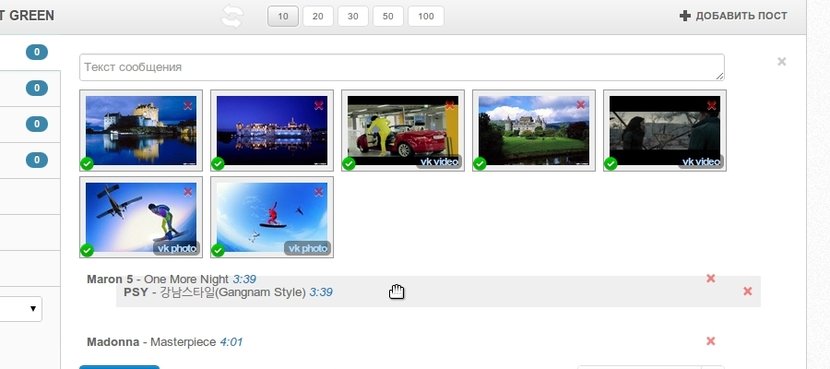Delete the Madonna Masterpiece track

pyautogui.click(x=710, y=341)
